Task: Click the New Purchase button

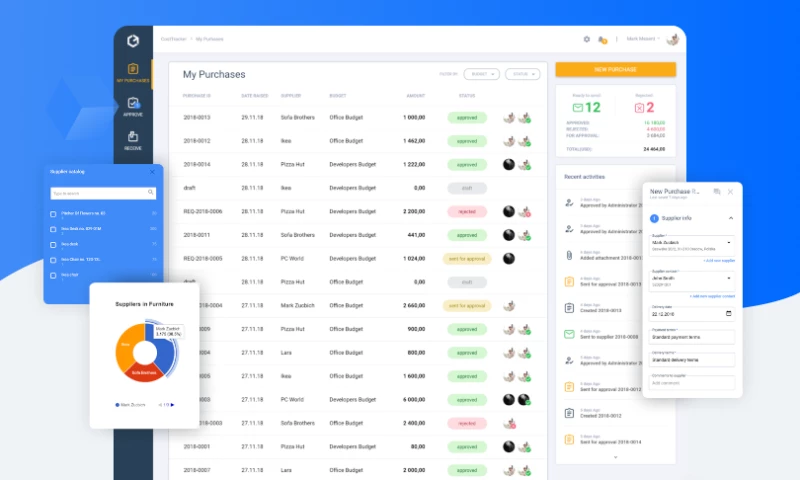Action: pyautogui.click(x=616, y=69)
